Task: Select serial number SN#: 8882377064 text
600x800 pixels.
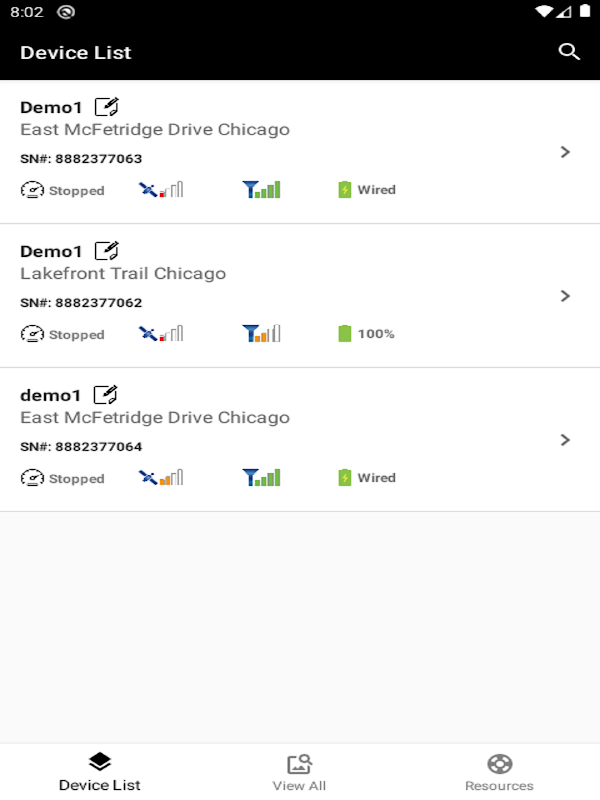Action: point(81,446)
